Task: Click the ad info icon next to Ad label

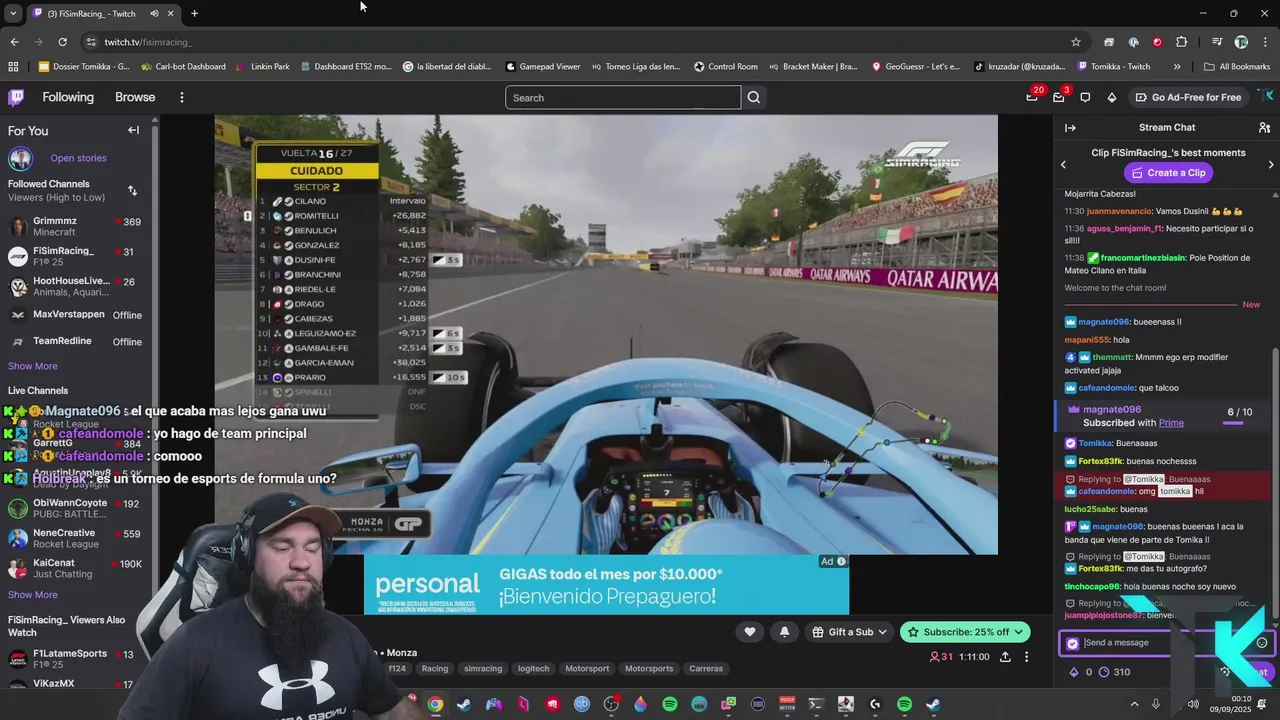Action: click(x=841, y=561)
